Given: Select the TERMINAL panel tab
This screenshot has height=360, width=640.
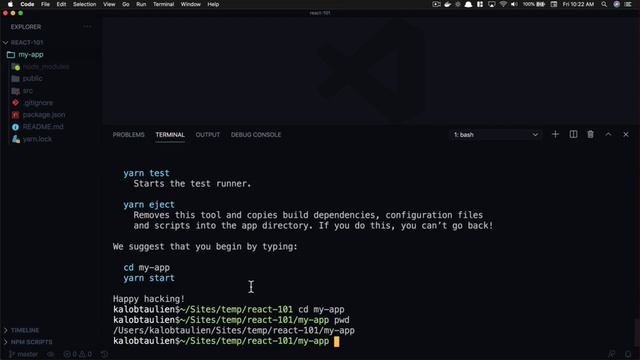Looking at the screenshot, I should click(x=170, y=135).
